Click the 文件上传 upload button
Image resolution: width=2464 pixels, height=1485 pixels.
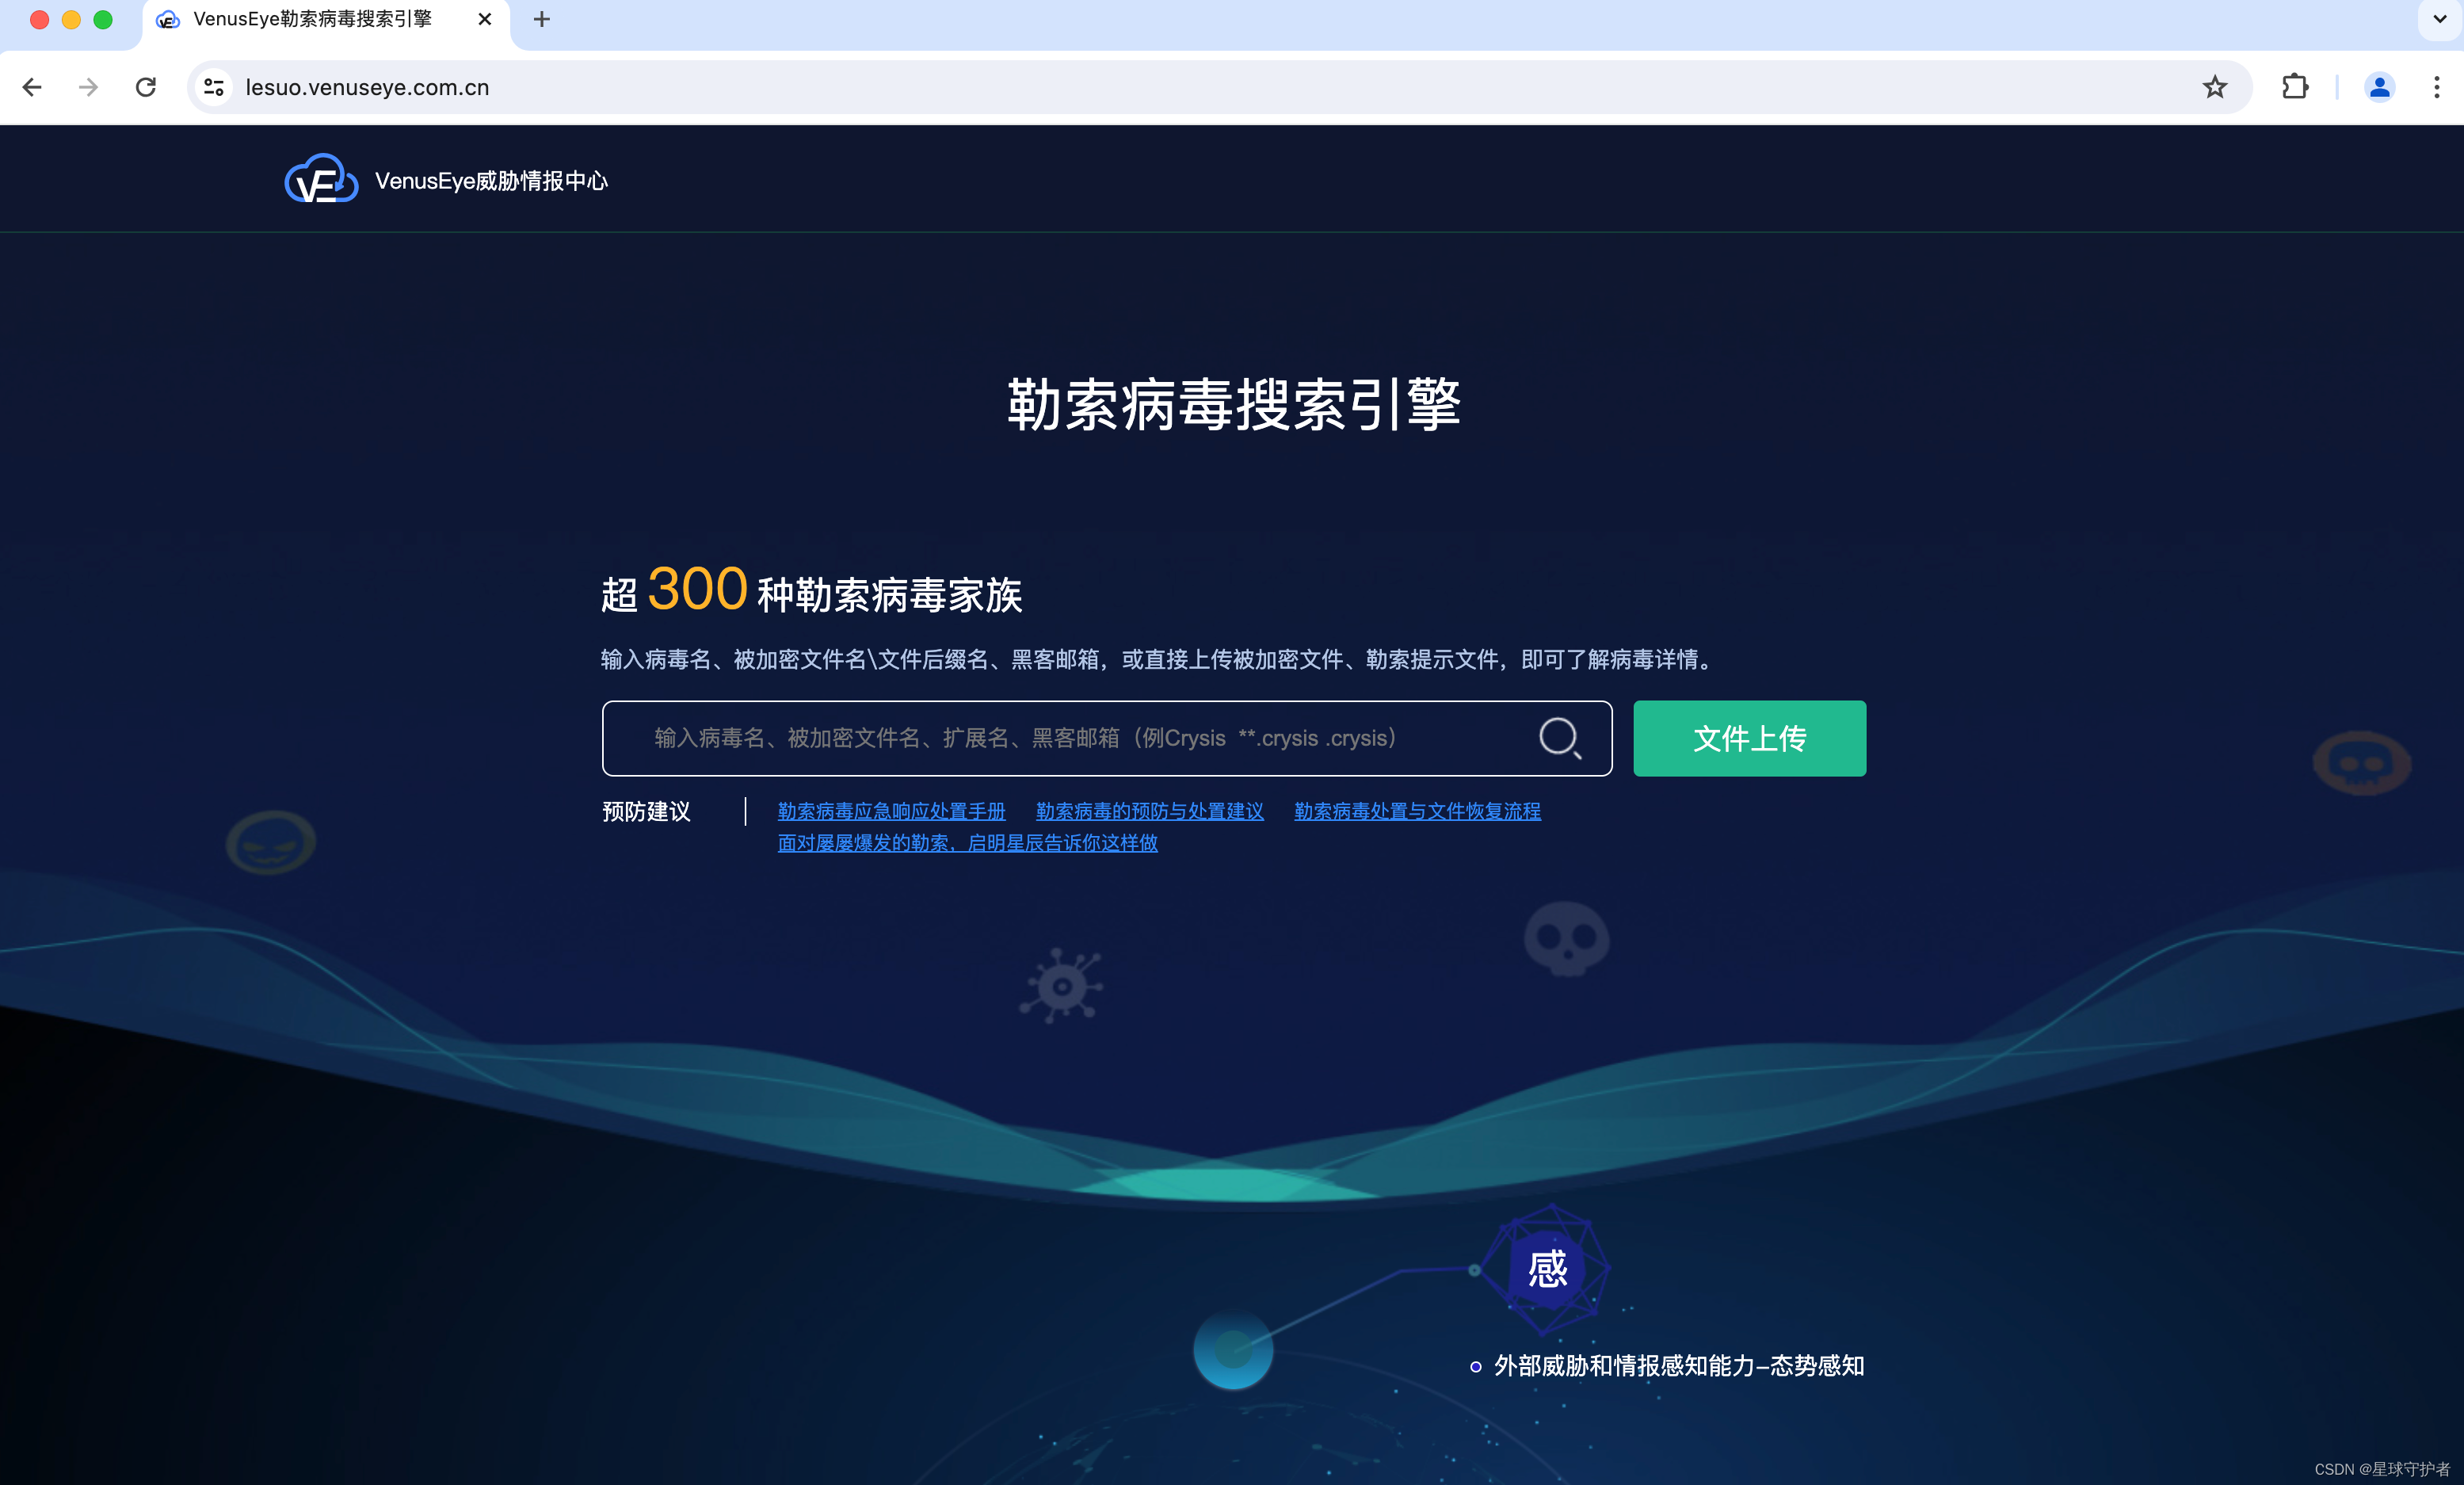tap(1749, 738)
